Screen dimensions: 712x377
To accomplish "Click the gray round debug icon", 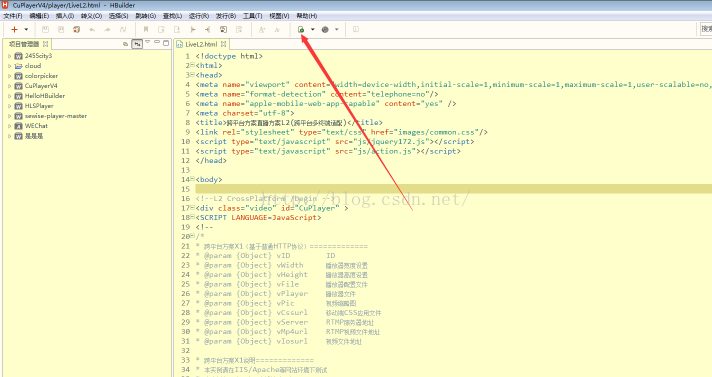I will coord(325,30).
